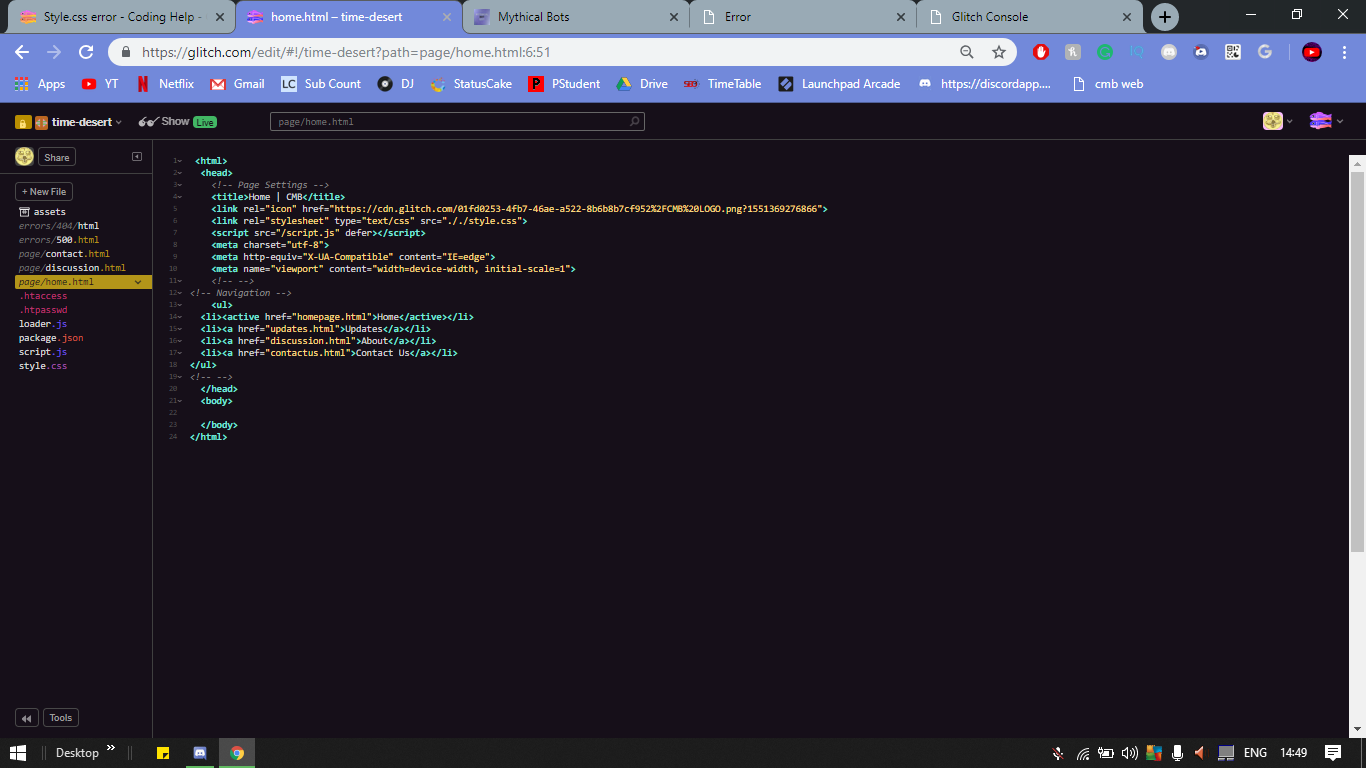This screenshot has height=768, width=1366.
Task: Click the address bar URL
Action: [346, 52]
